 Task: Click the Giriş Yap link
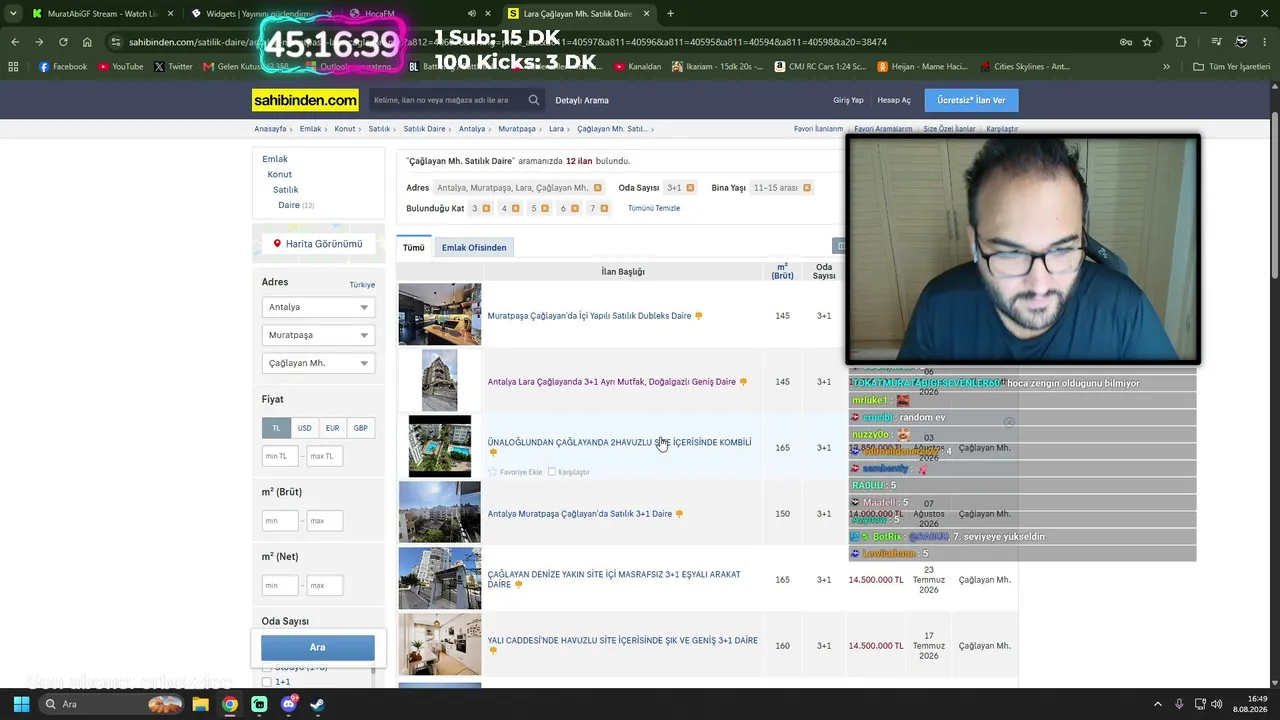(x=848, y=100)
